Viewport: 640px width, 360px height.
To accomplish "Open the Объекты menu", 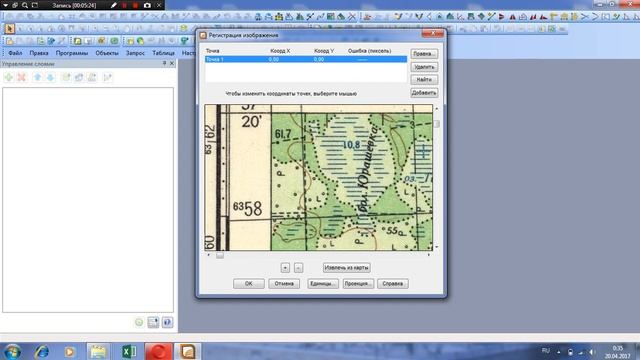I will tap(107, 53).
